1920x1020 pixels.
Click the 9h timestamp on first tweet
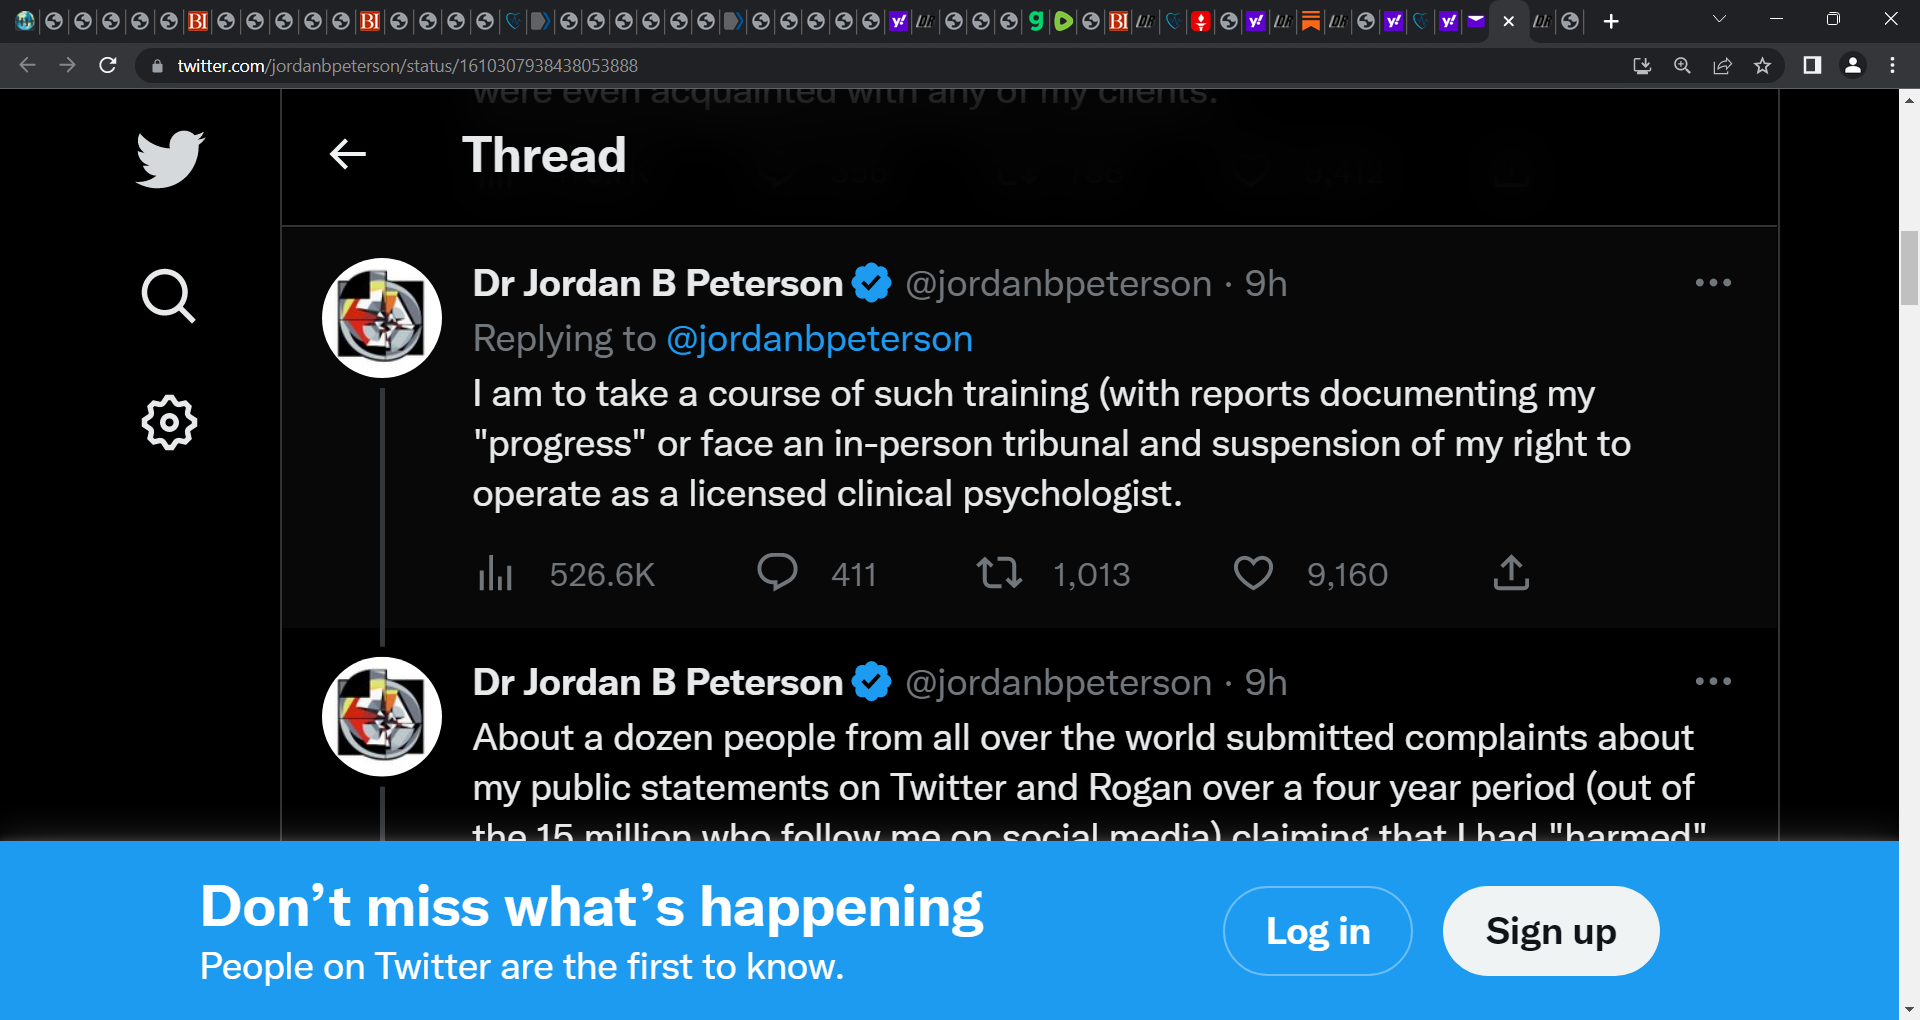[x=1266, y=284]
